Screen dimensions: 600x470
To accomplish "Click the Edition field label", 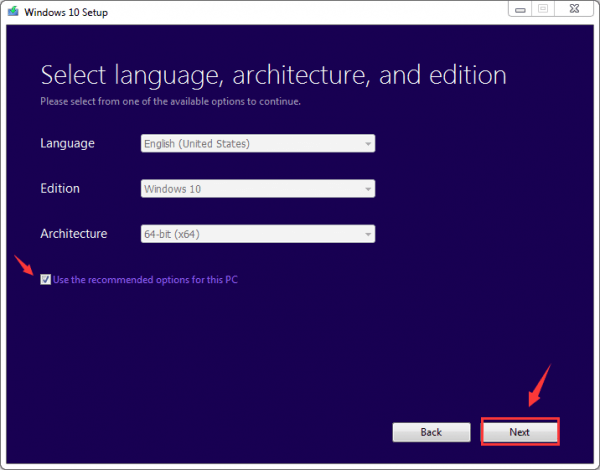I will pyautogui.click(x=60, y=188).
